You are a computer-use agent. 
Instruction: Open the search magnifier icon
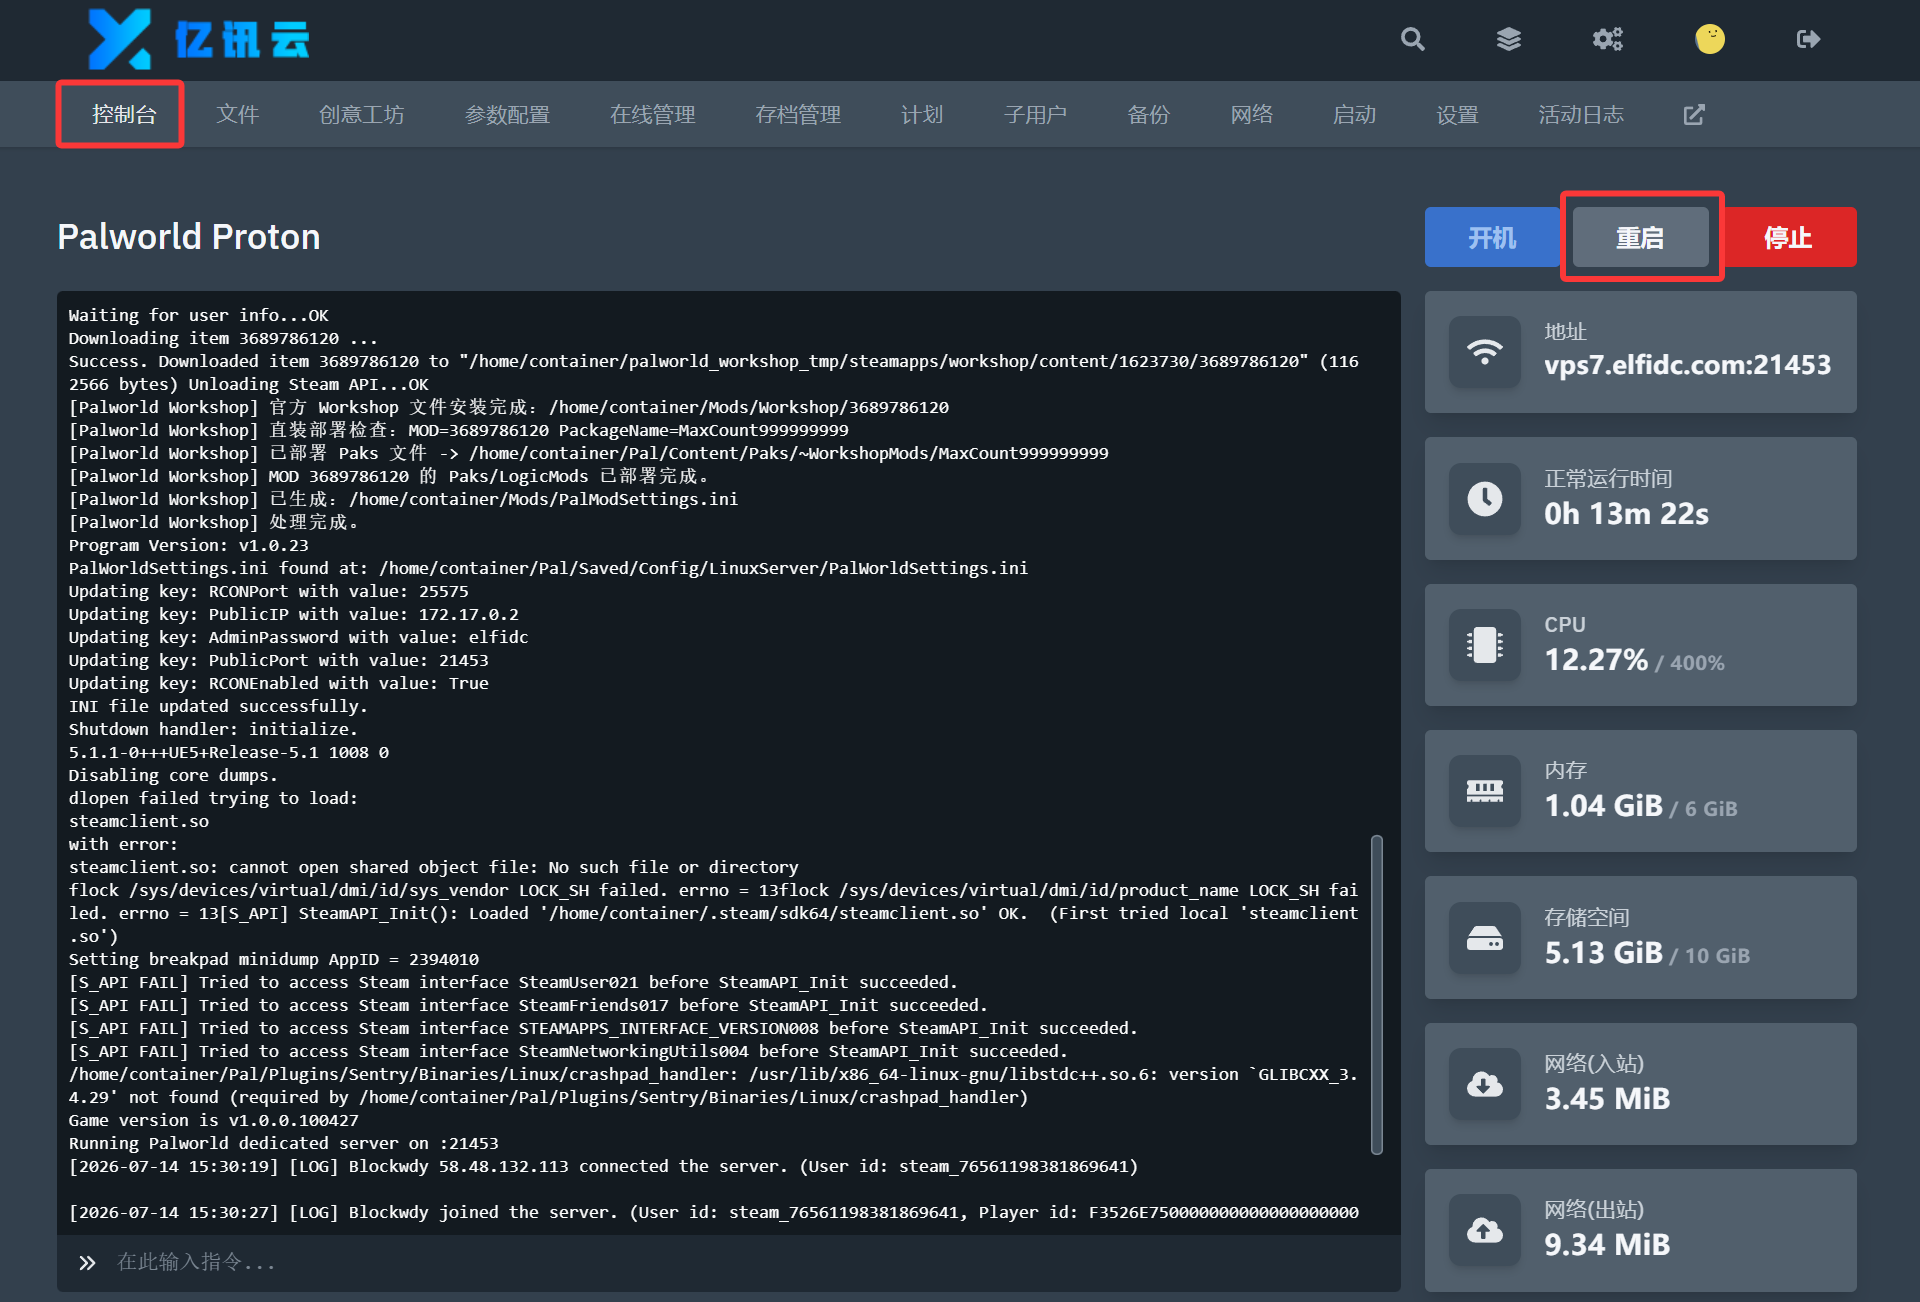1412,39
